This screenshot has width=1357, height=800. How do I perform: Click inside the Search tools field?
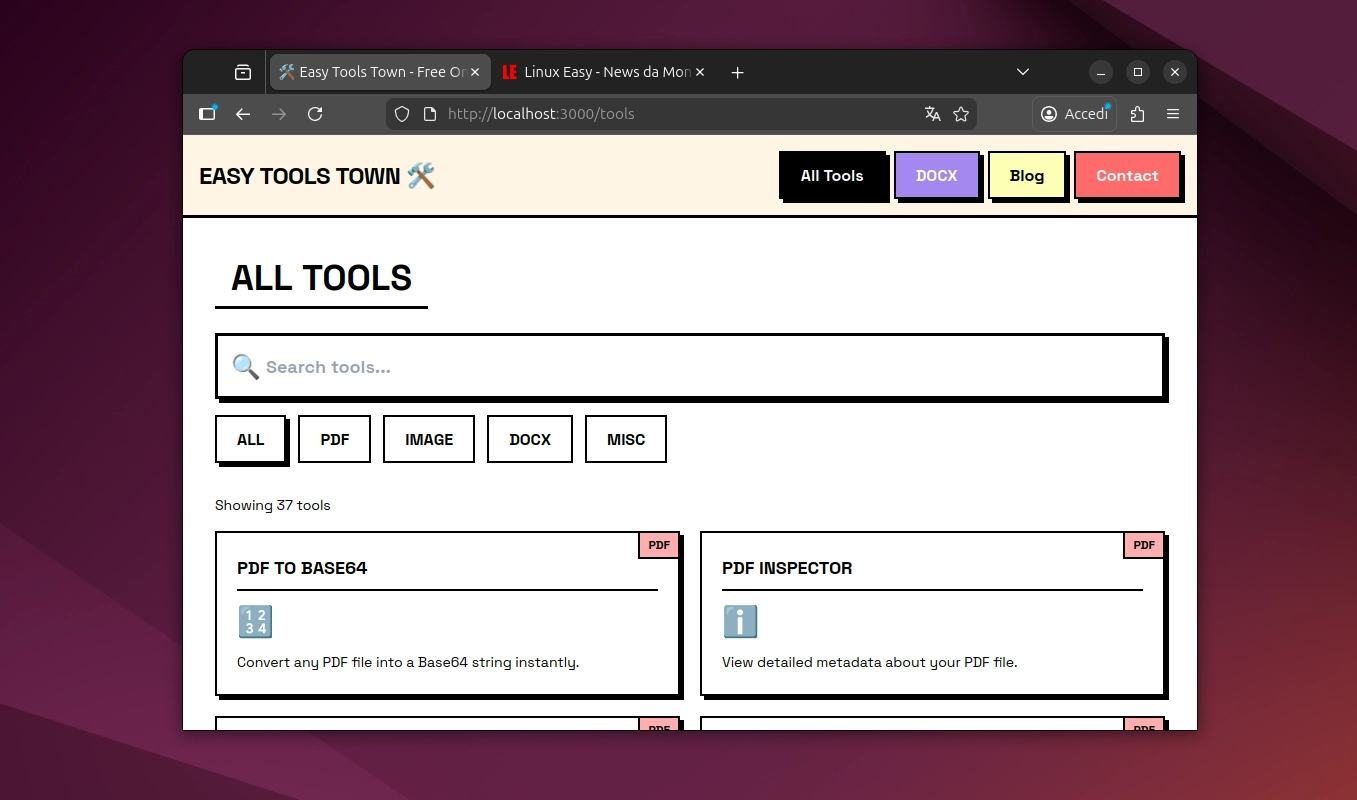pyautogui.click(x=600, y=367)
